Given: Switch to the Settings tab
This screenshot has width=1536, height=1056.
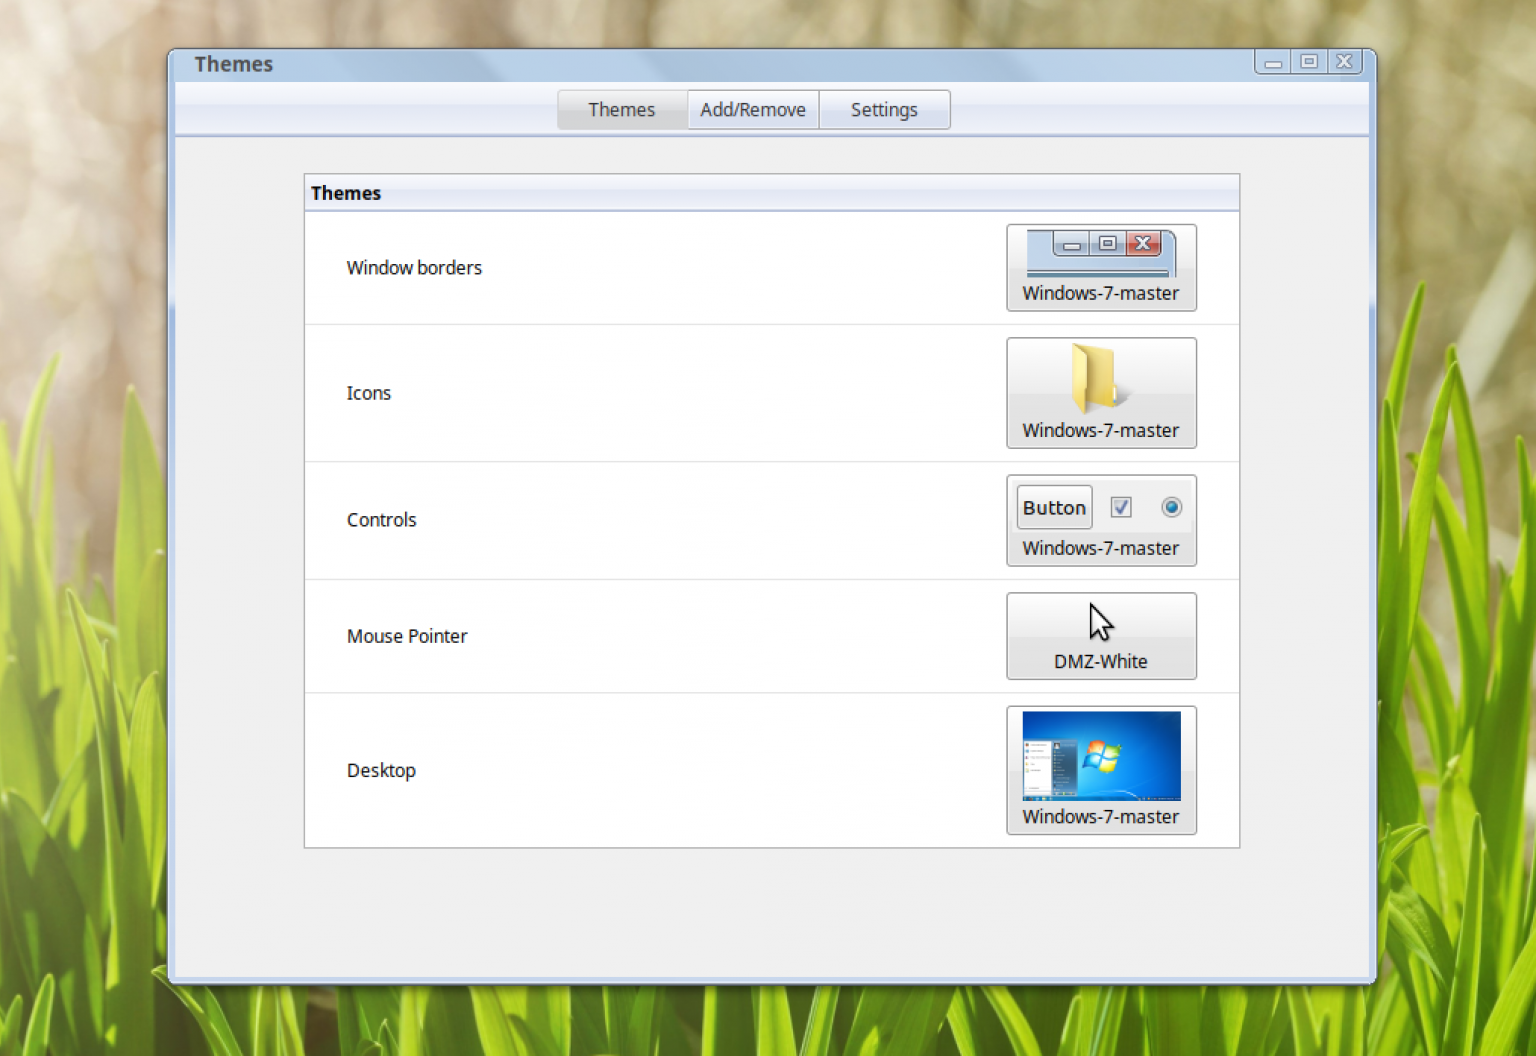Looking at the screenshot, I should point(883,109).
